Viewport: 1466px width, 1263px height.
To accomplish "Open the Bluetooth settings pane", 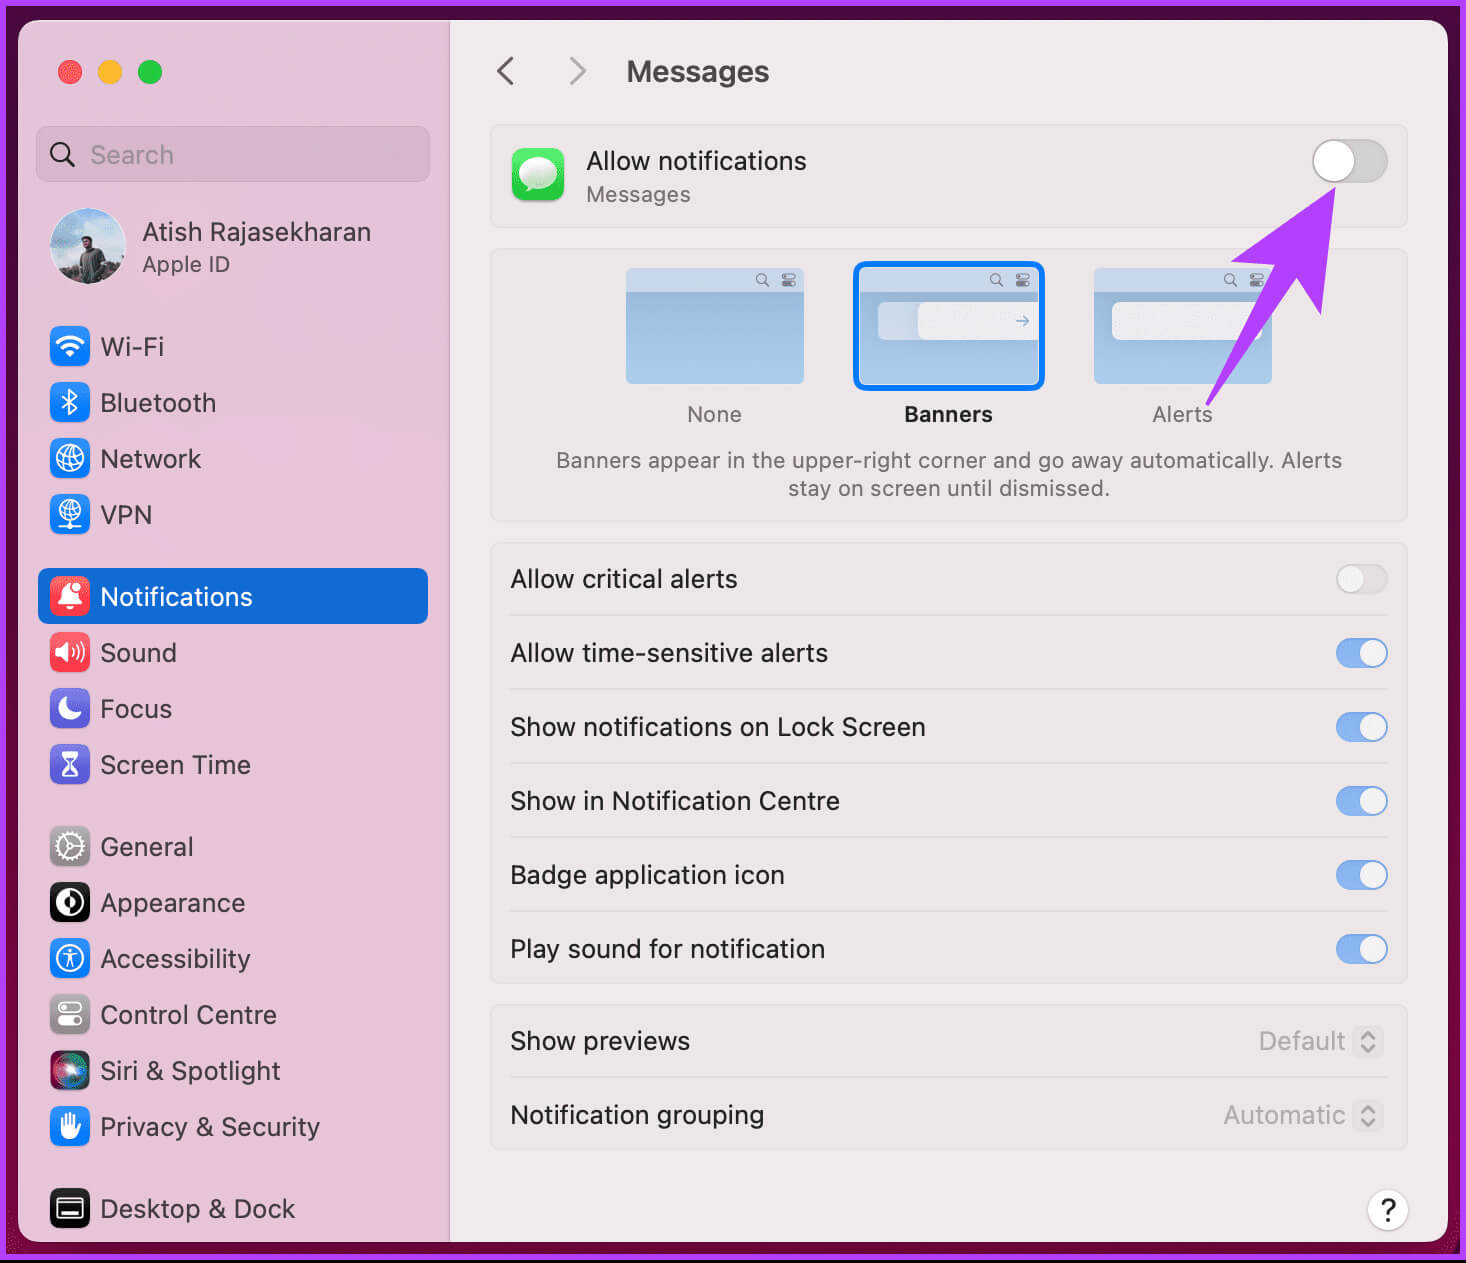I will [233, 403].
